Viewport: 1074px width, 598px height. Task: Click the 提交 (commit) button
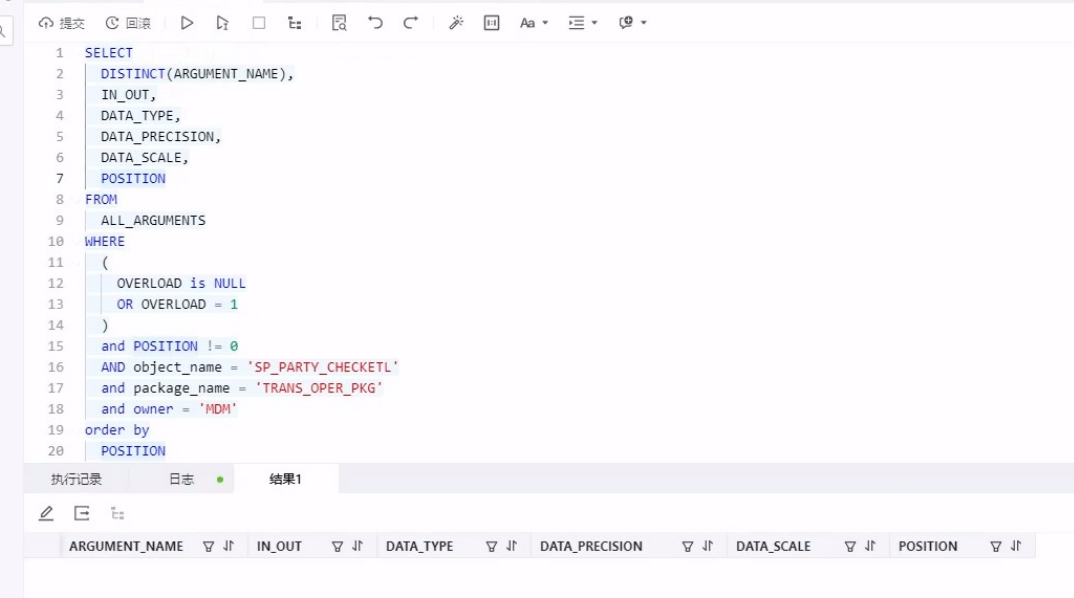pyautogui.click(x=62, y=23)
